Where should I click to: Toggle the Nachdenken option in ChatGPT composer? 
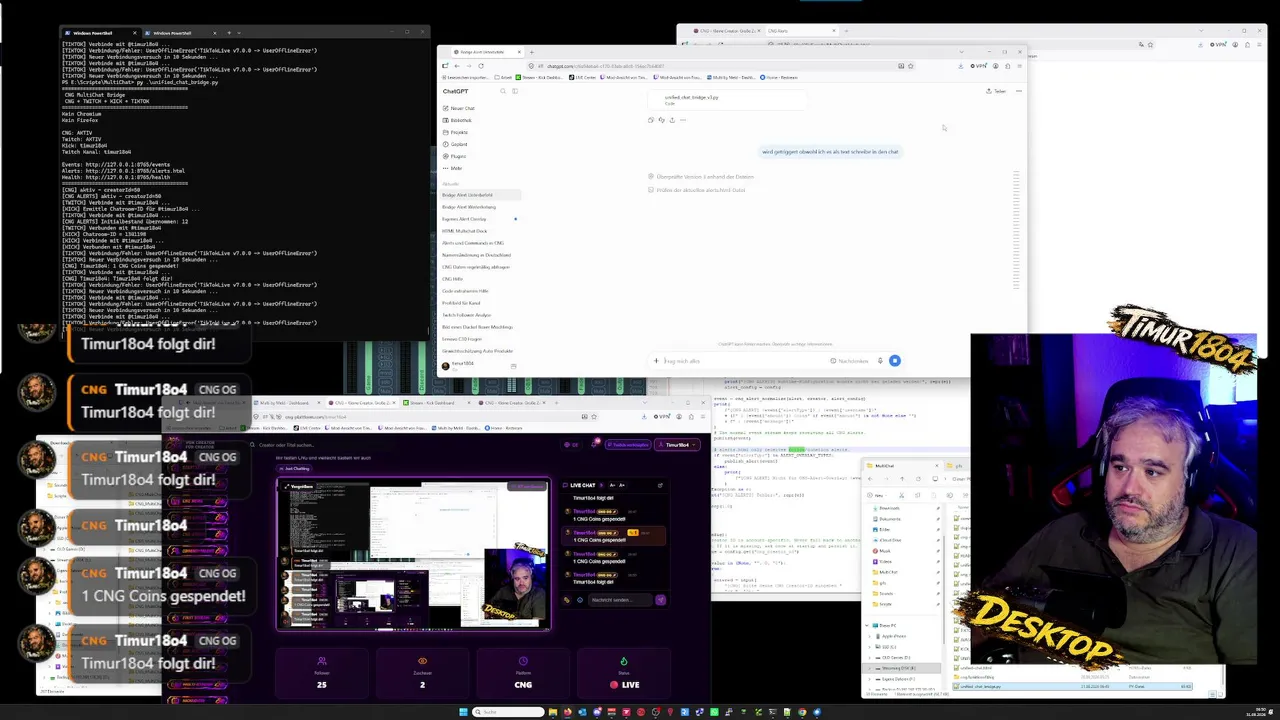(x=850, y=361)
